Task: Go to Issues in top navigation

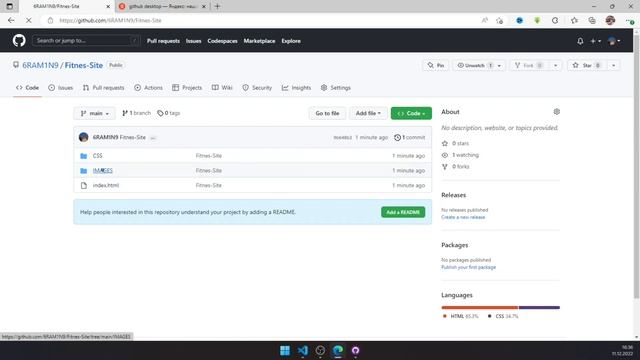Action: point(193,41)
